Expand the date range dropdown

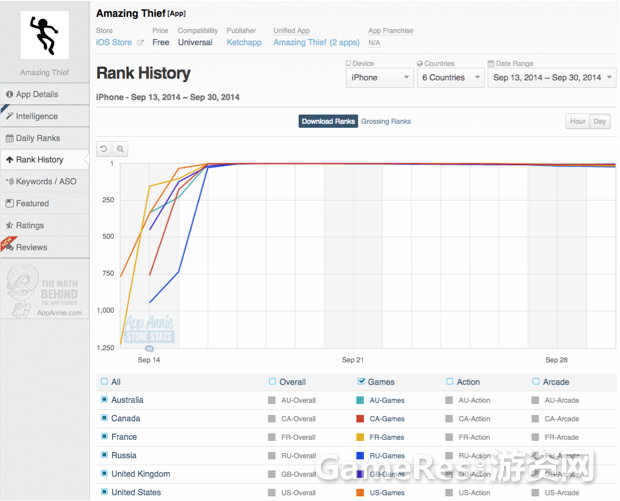(552, 78)
